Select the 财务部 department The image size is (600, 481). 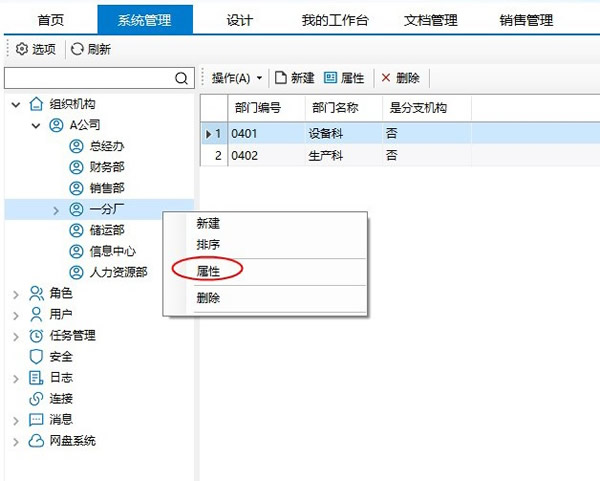pyautogui.click(x=106, y=168)
